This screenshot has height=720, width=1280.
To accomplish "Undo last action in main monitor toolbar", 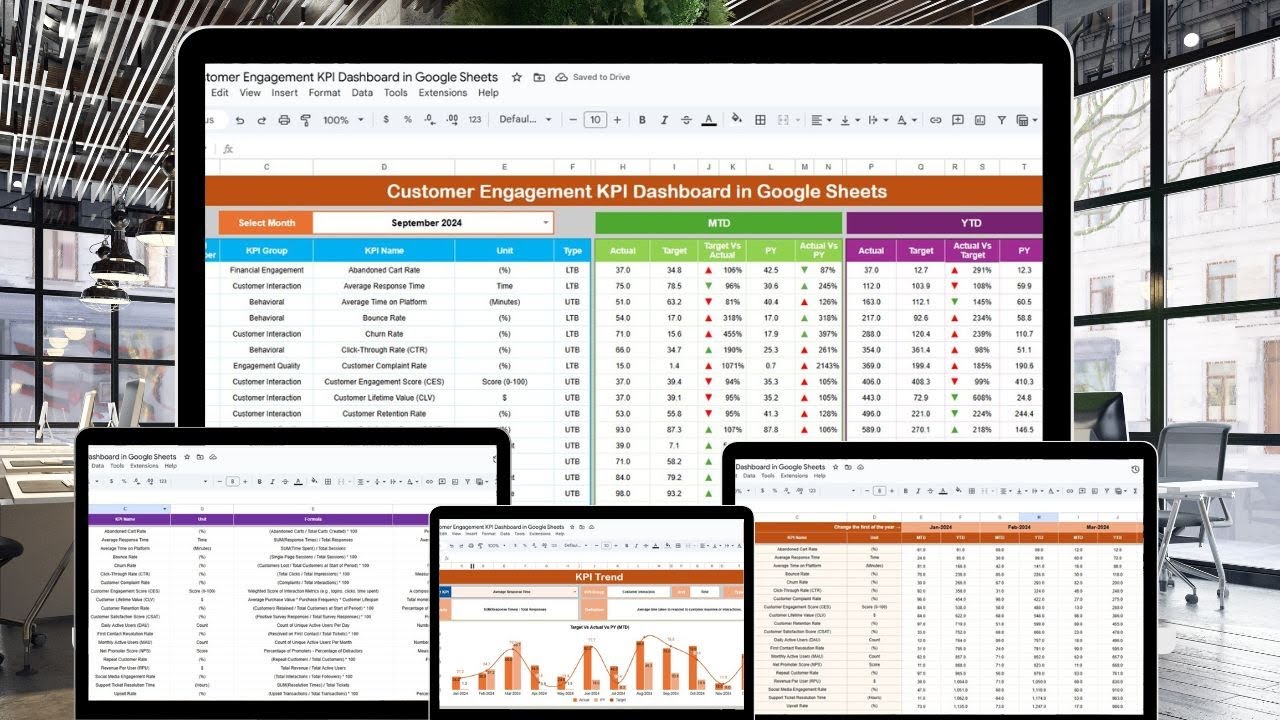I will coord(240,120).
